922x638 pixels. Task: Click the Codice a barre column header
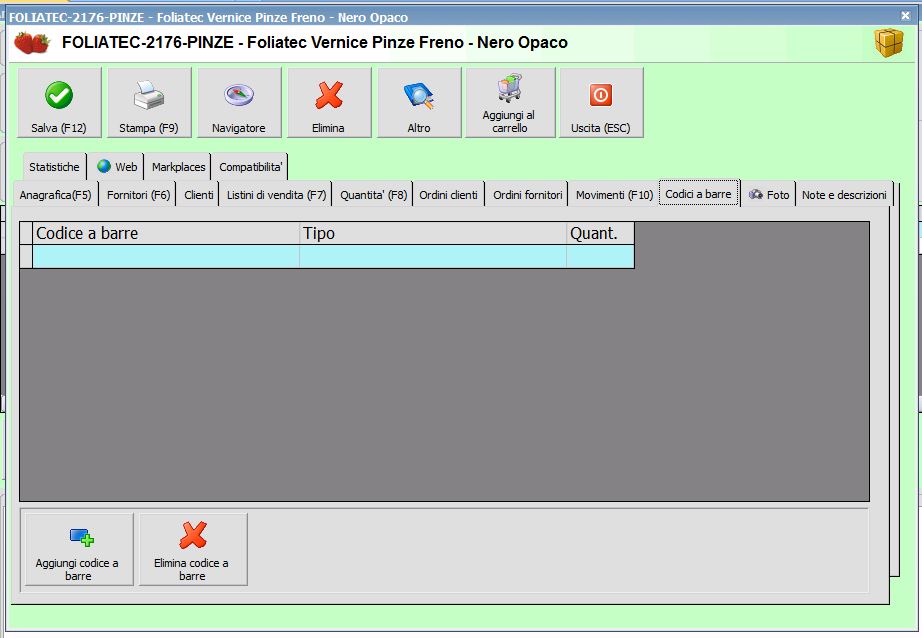click(166, 233)
